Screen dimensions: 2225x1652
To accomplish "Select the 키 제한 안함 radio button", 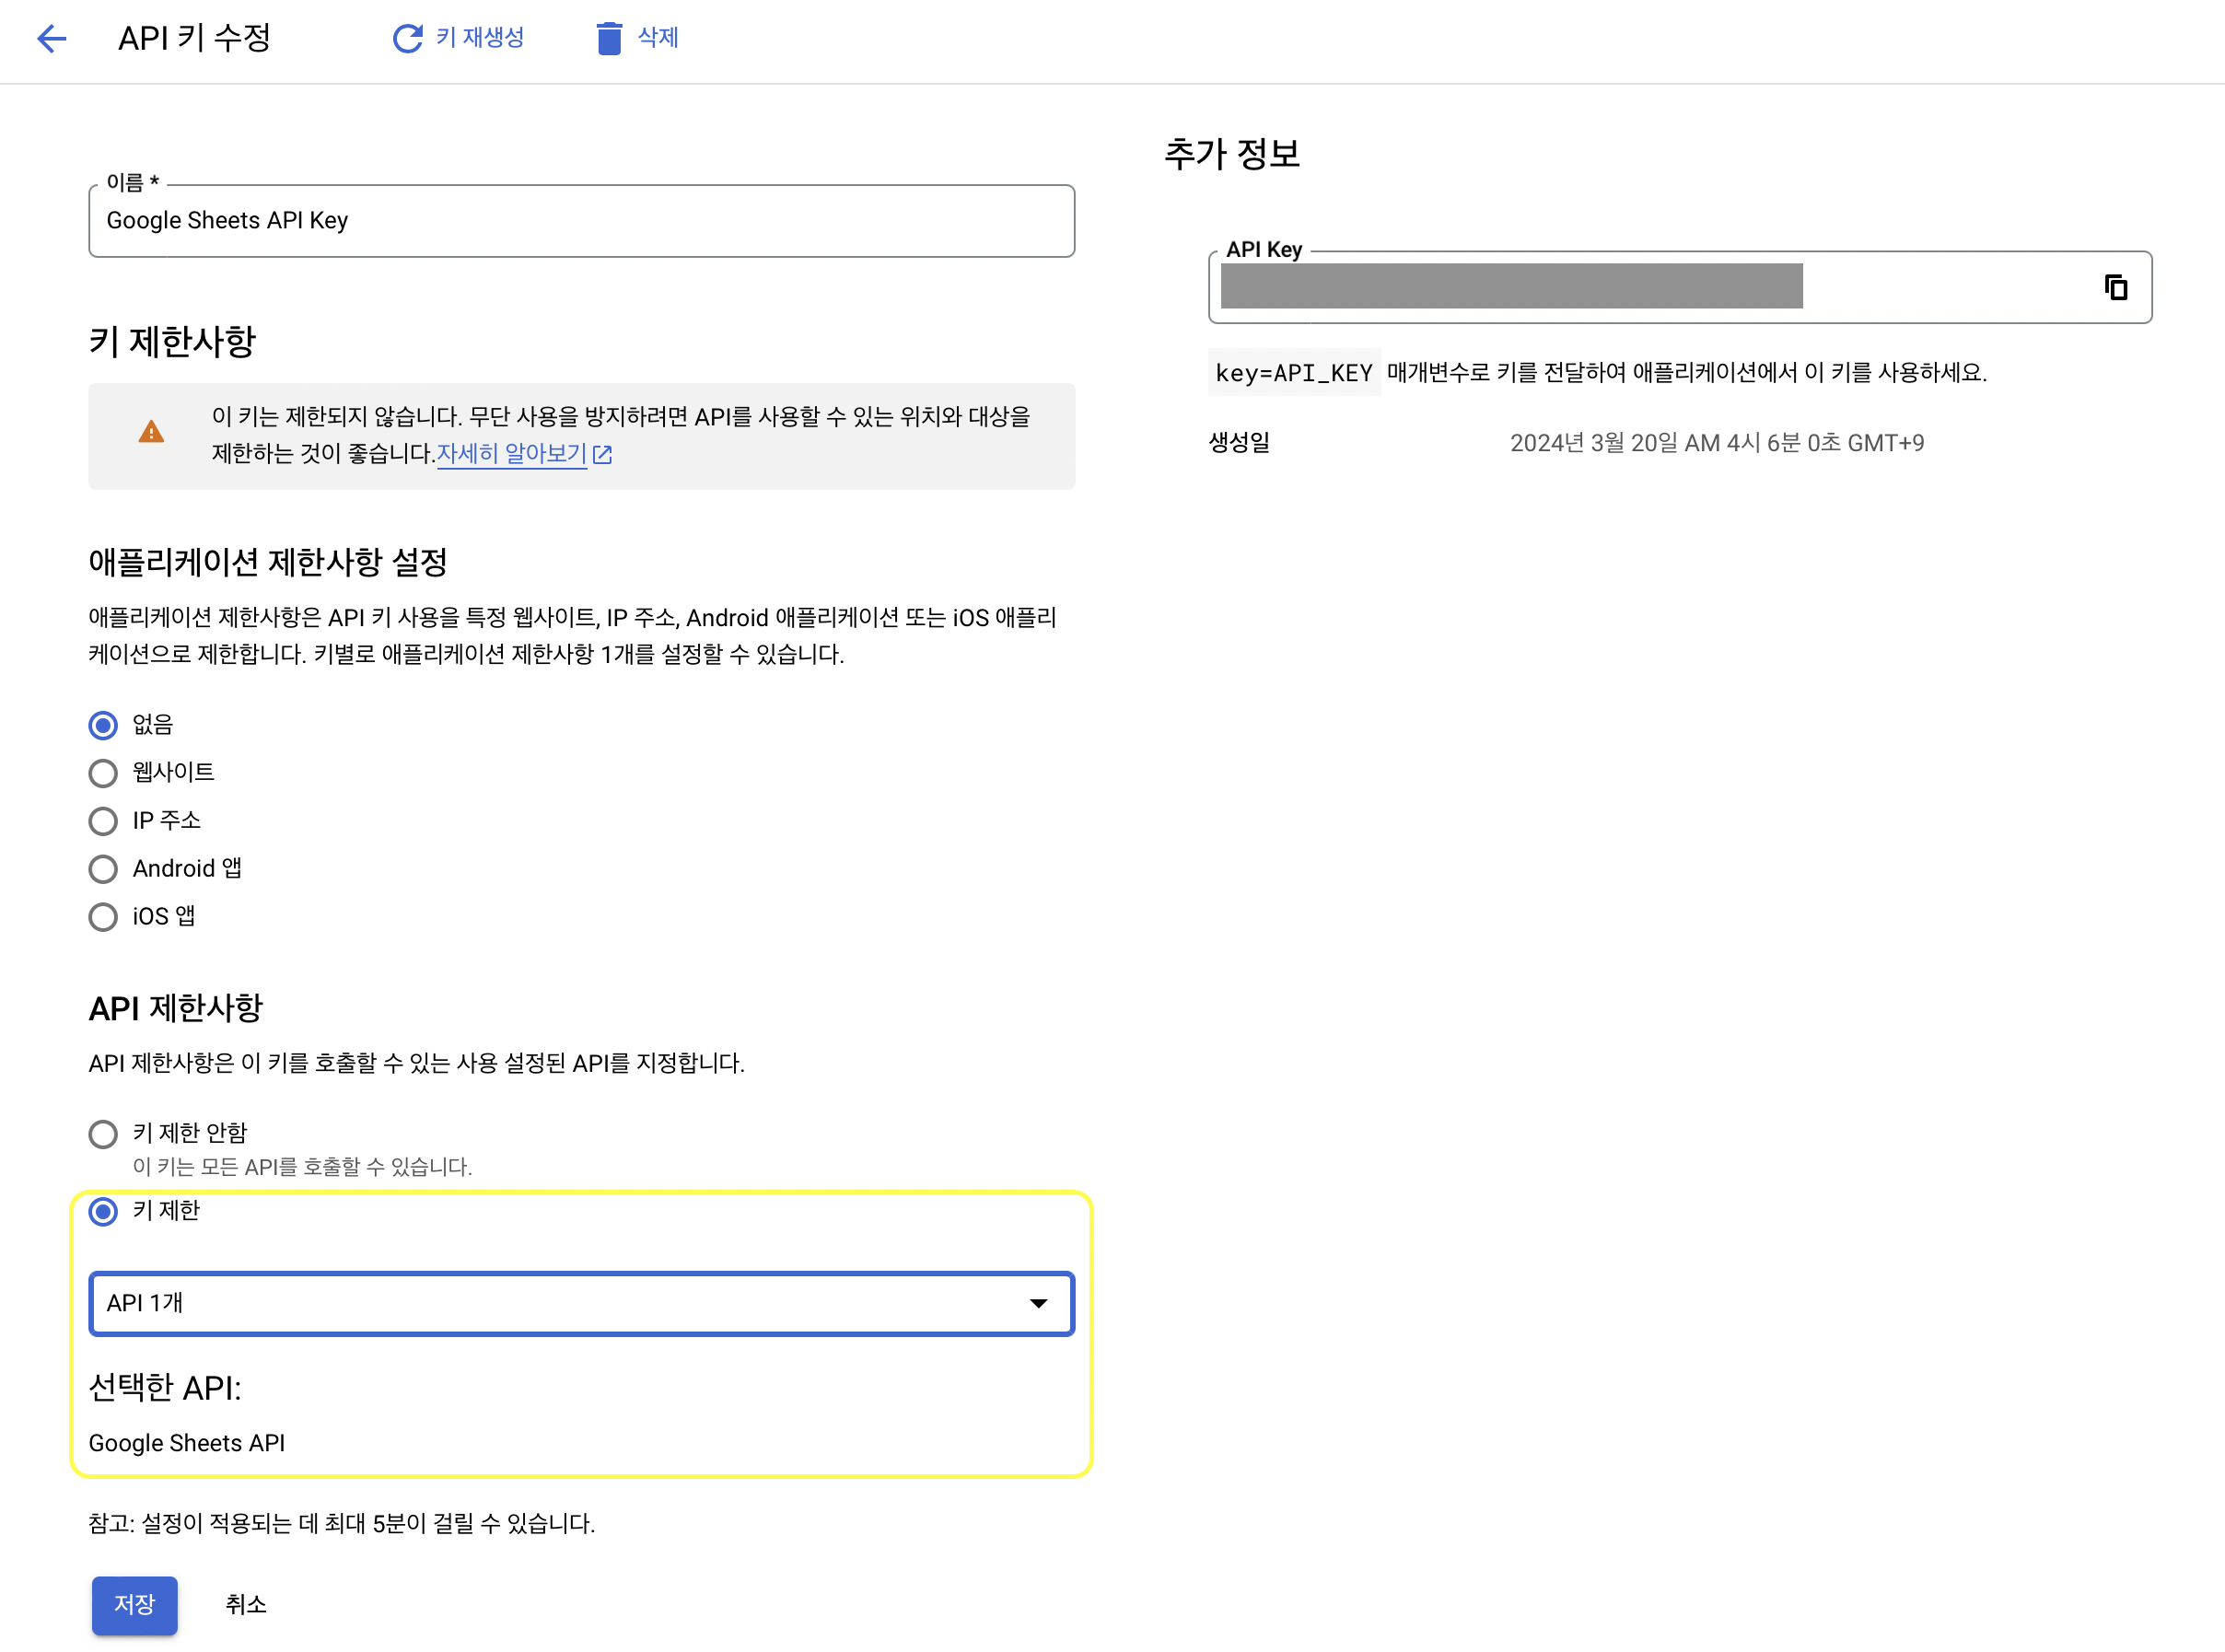I will (103, 1134).
